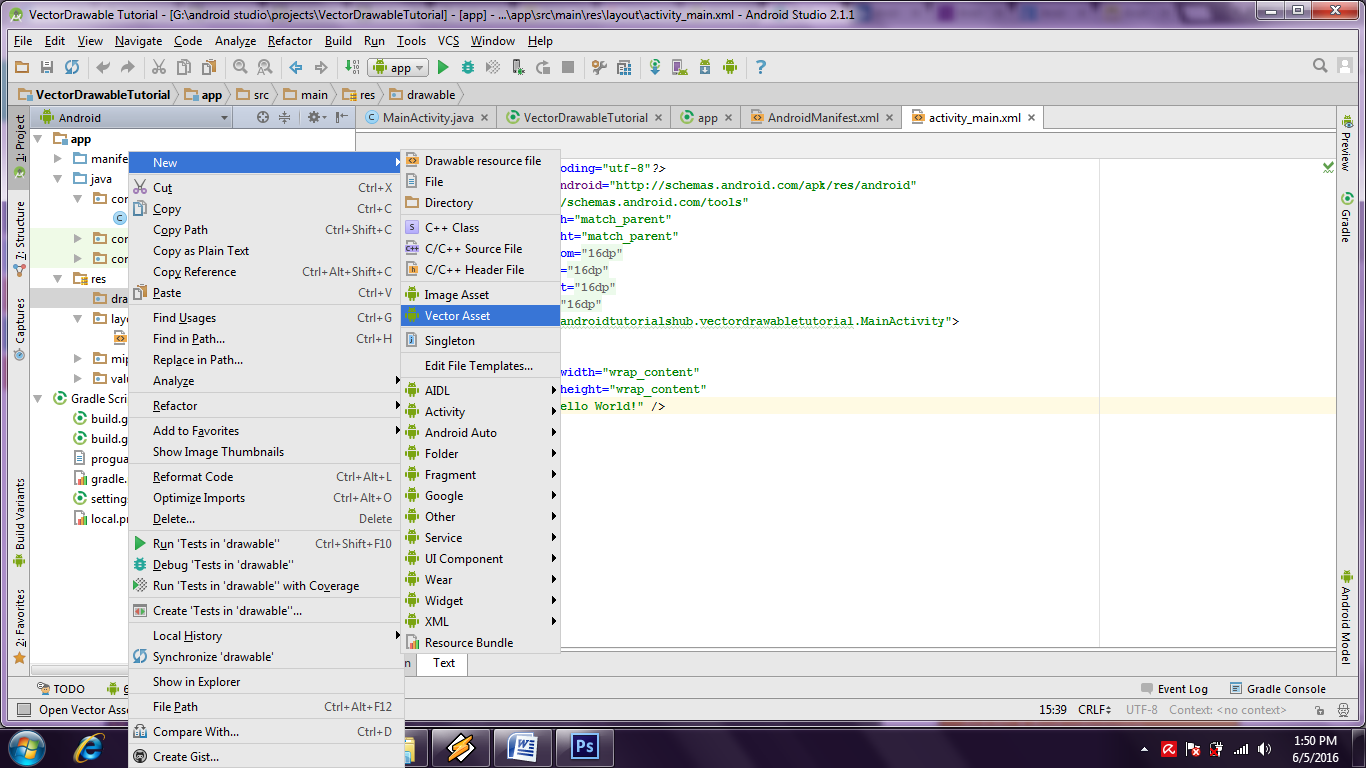Expand the XML submenu
1366x768 pixels.
(480, 622)
